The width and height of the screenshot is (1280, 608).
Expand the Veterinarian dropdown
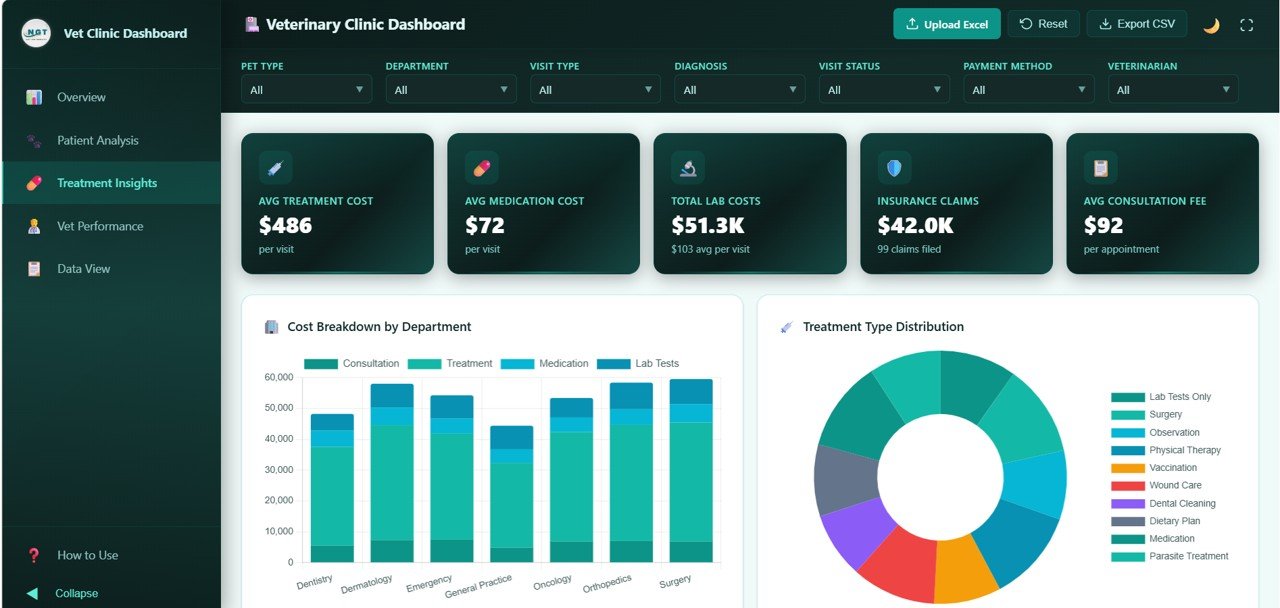click(1172, 89)
